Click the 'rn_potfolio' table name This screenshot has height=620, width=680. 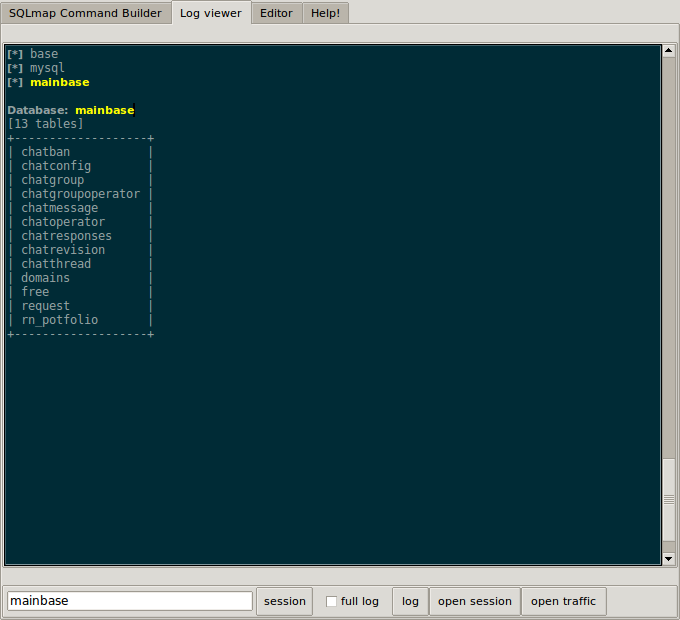59,320
